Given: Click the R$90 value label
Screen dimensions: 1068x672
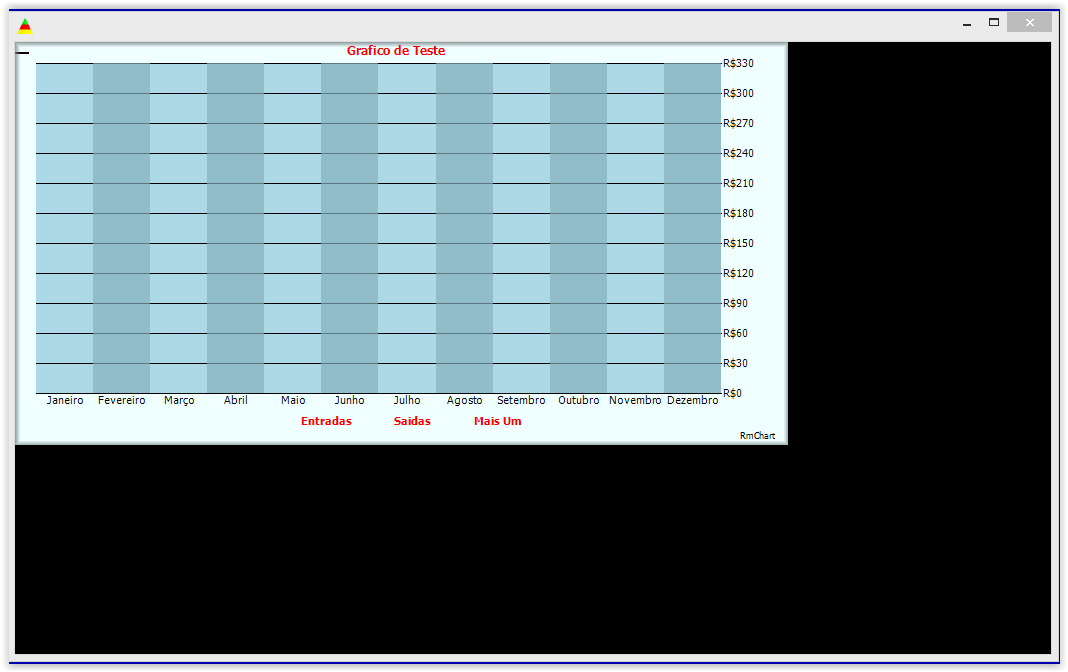Looking at the screenshot, I should tap(736, 303).
